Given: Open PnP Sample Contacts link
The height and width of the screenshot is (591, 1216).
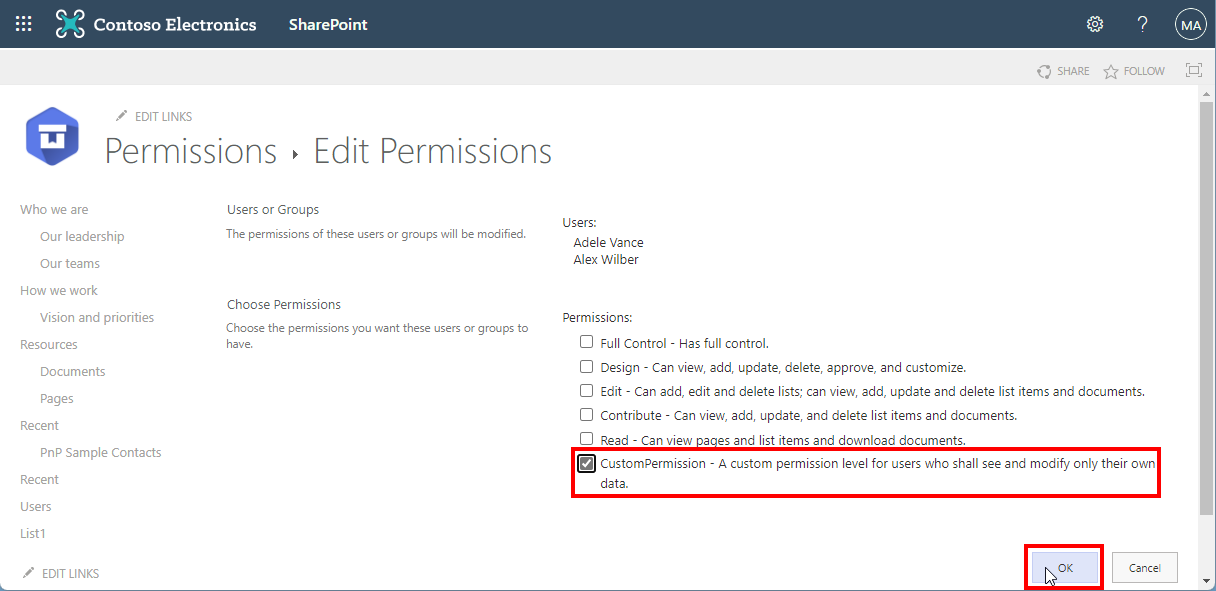Looking at the screenshot, I should (100, 452).
